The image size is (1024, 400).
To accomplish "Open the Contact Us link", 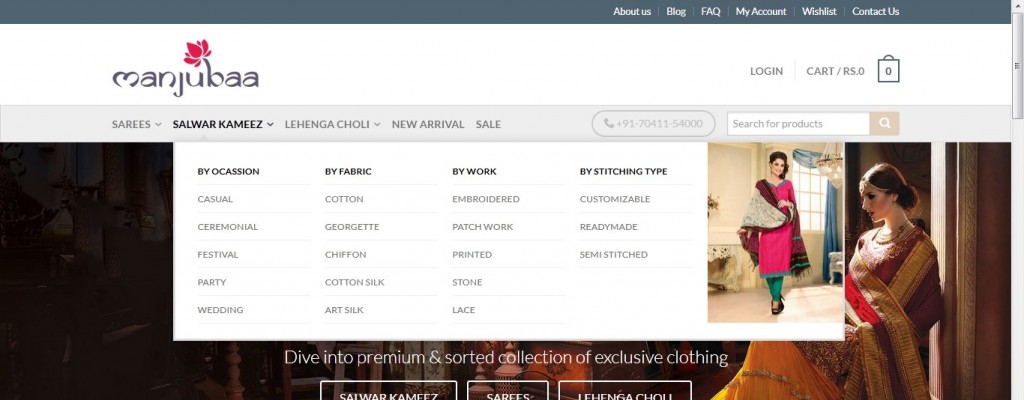I will [x=875, y=11].
